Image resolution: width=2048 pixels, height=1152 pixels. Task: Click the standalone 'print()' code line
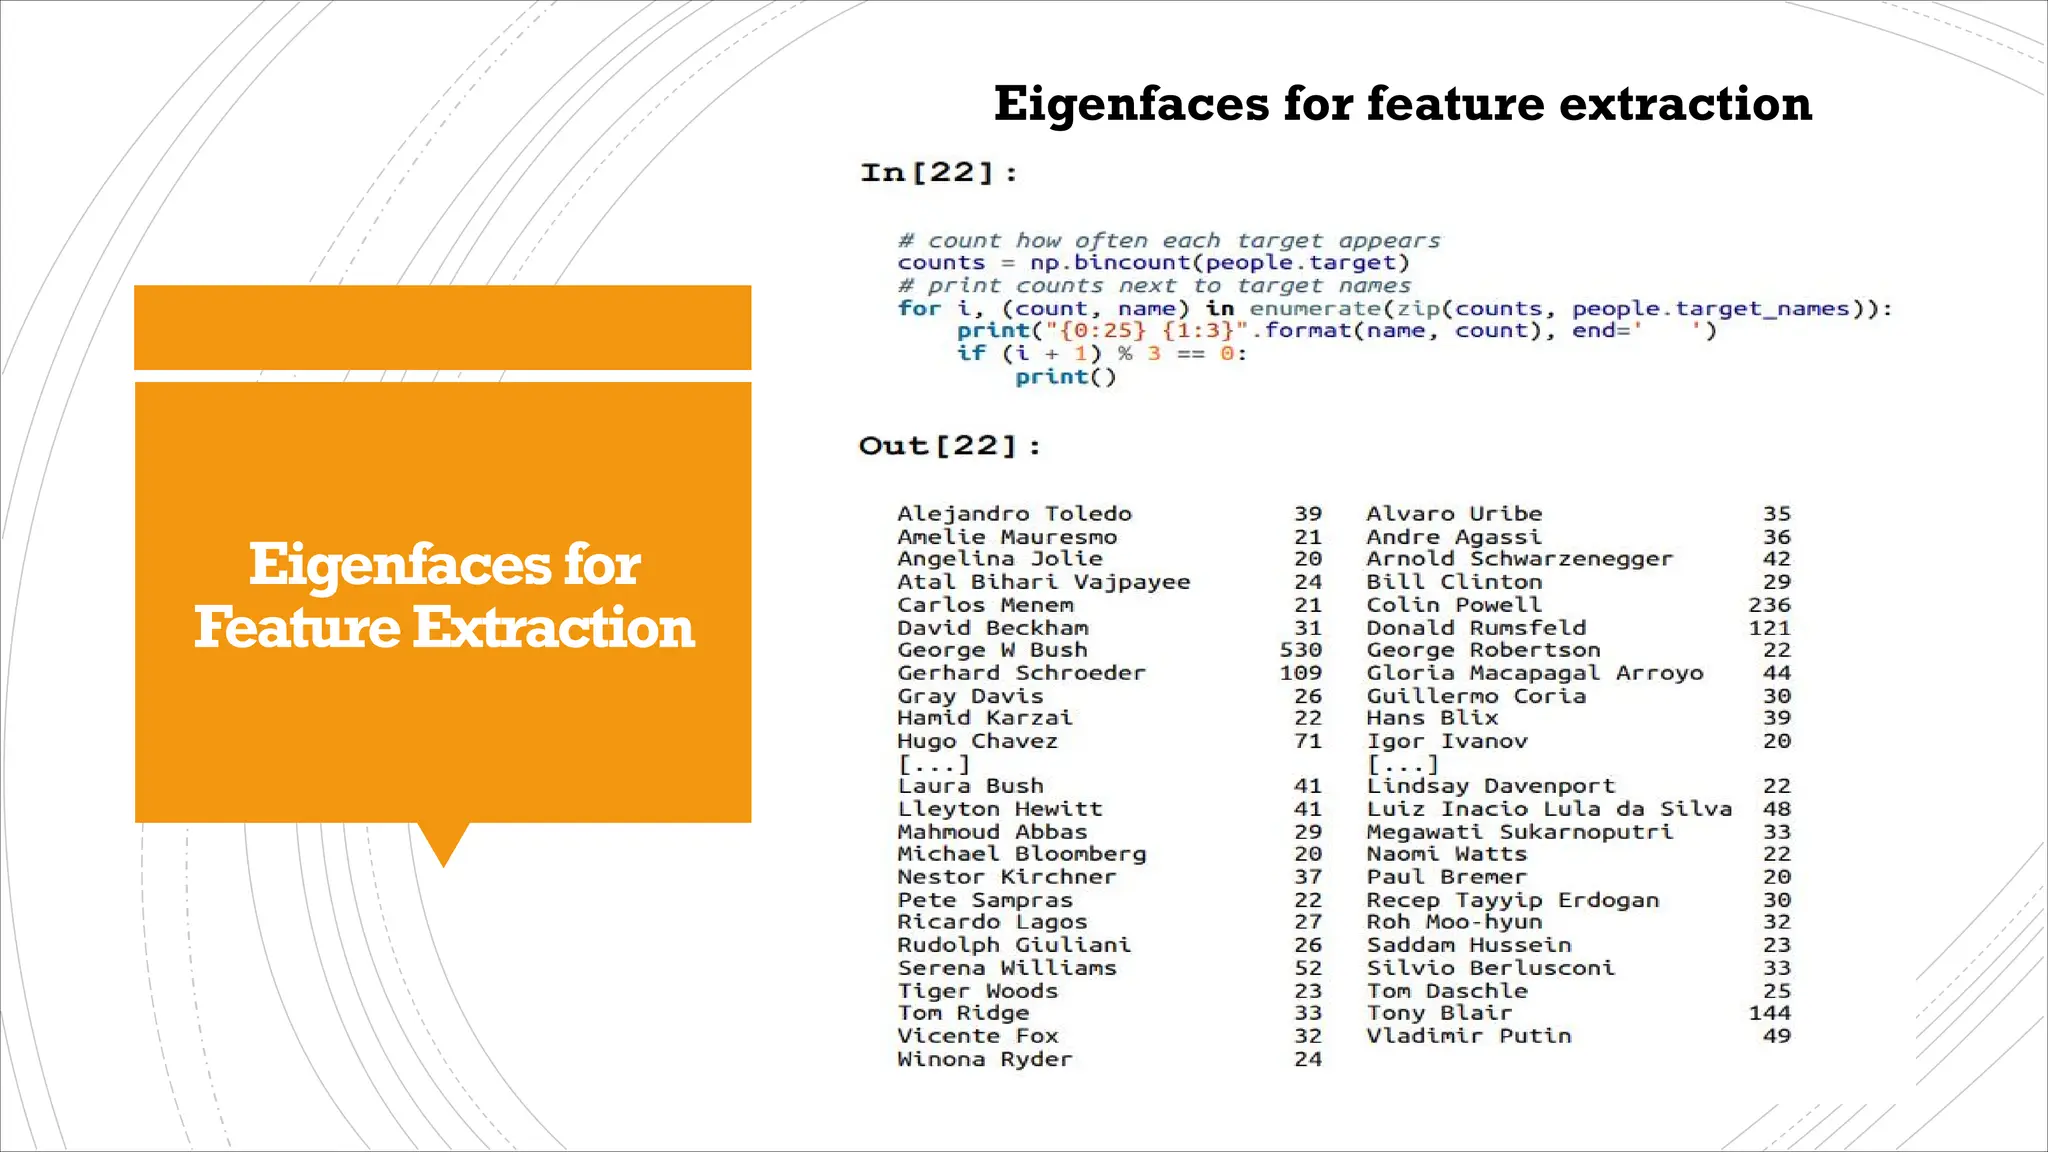point(1065,377)
